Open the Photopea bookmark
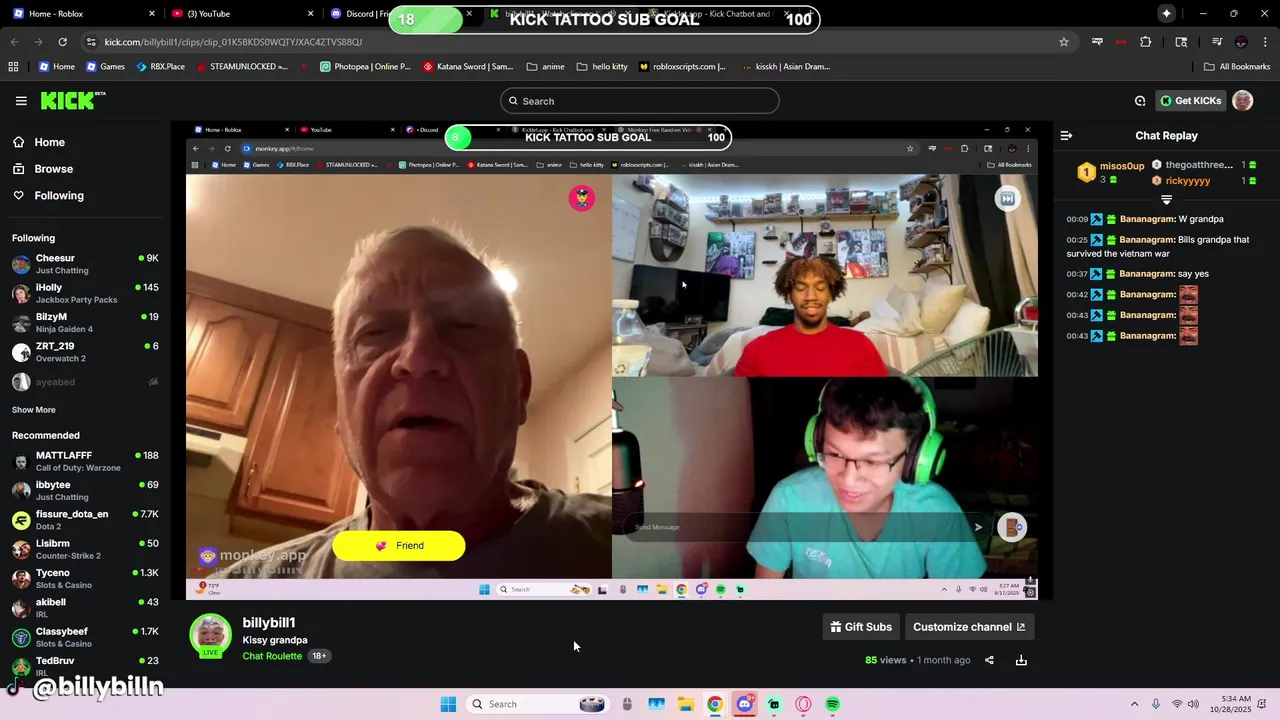Viewport: 1280px width, 720px height. tap(365, 67)
